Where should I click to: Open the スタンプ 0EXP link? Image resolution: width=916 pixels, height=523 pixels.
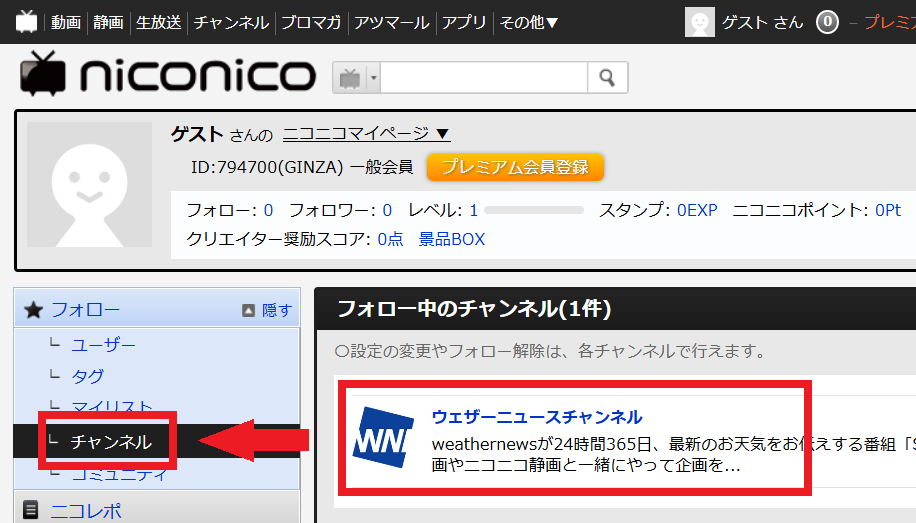[x=697, y=210]
